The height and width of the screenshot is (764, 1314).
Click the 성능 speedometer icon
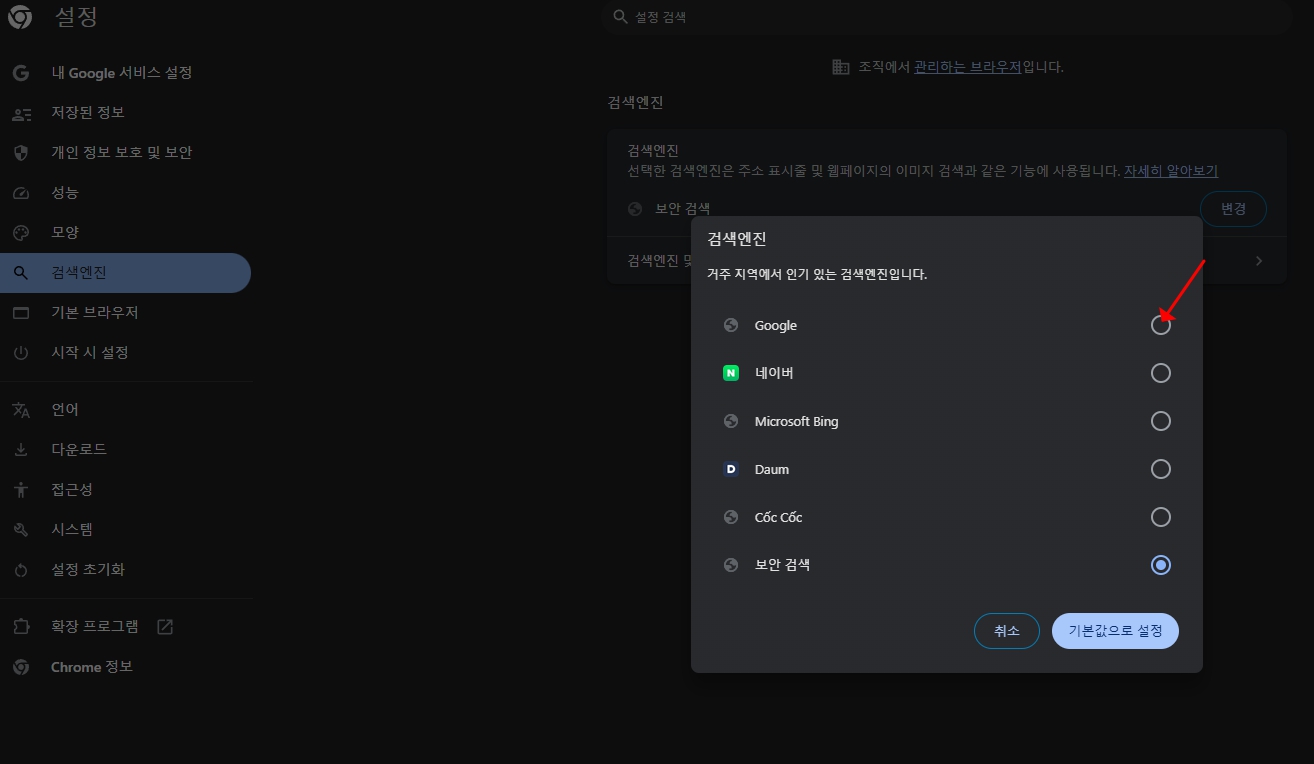click(21, 193)
